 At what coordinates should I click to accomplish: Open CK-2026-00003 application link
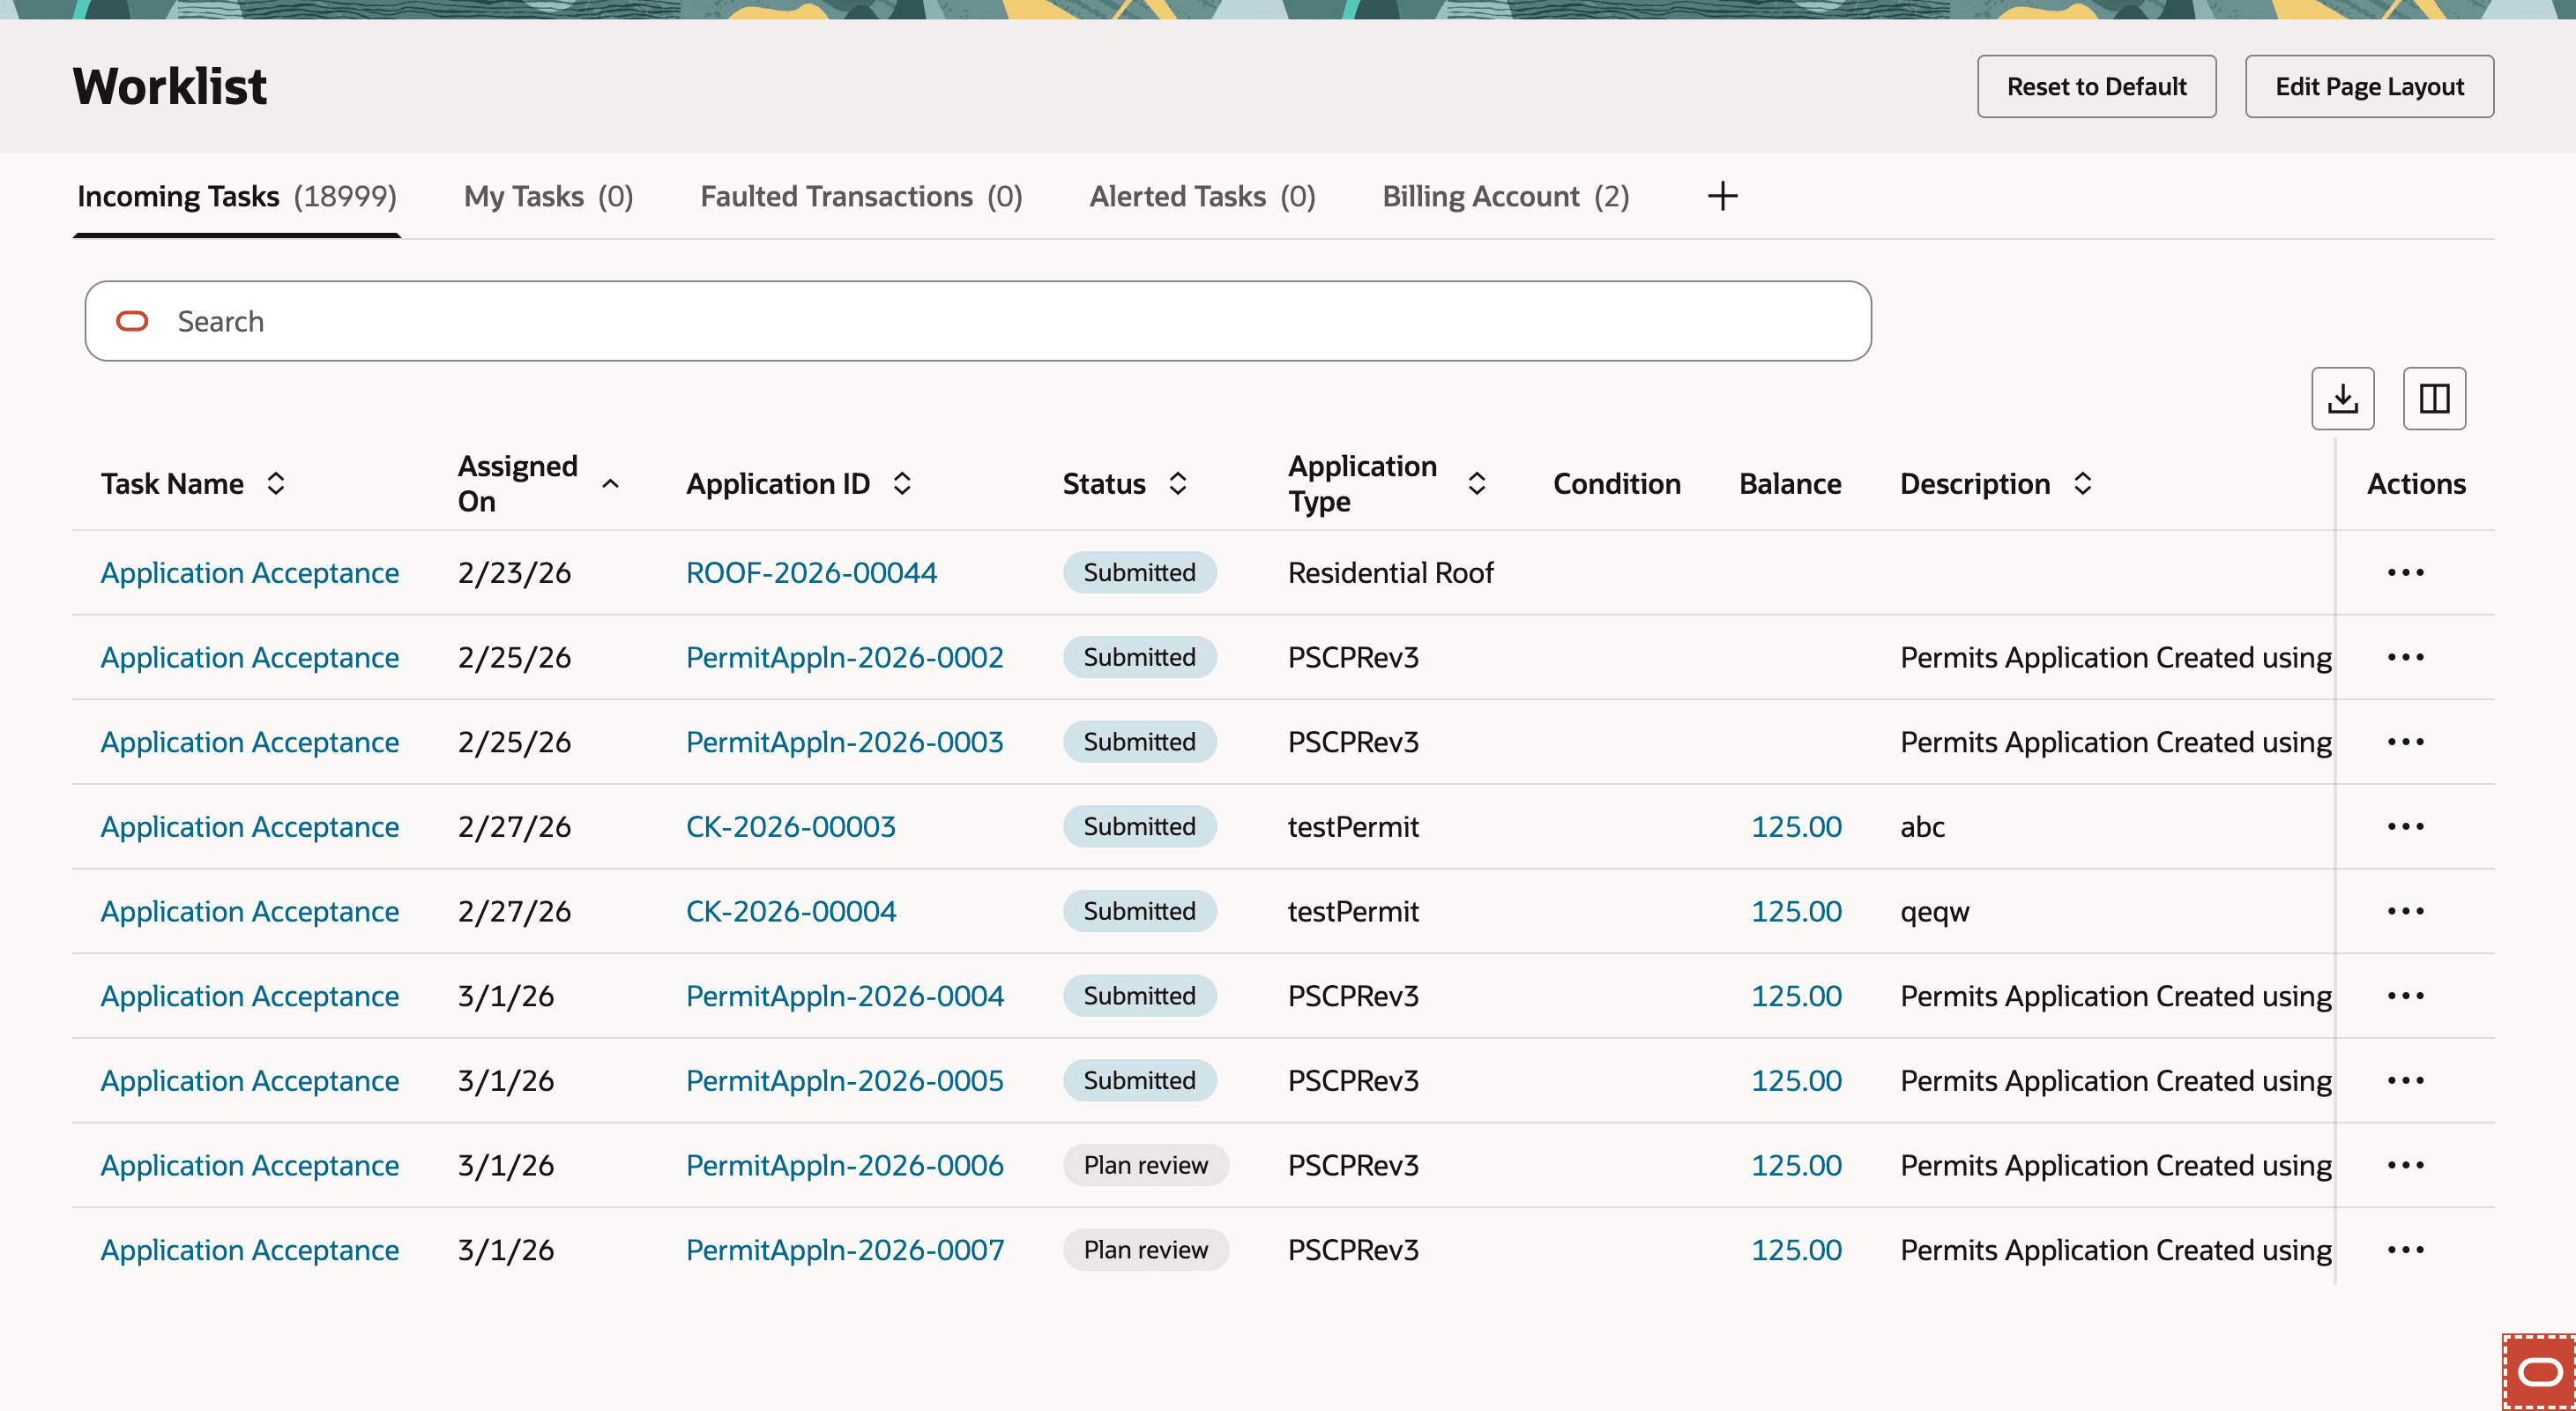coord(790,827)
